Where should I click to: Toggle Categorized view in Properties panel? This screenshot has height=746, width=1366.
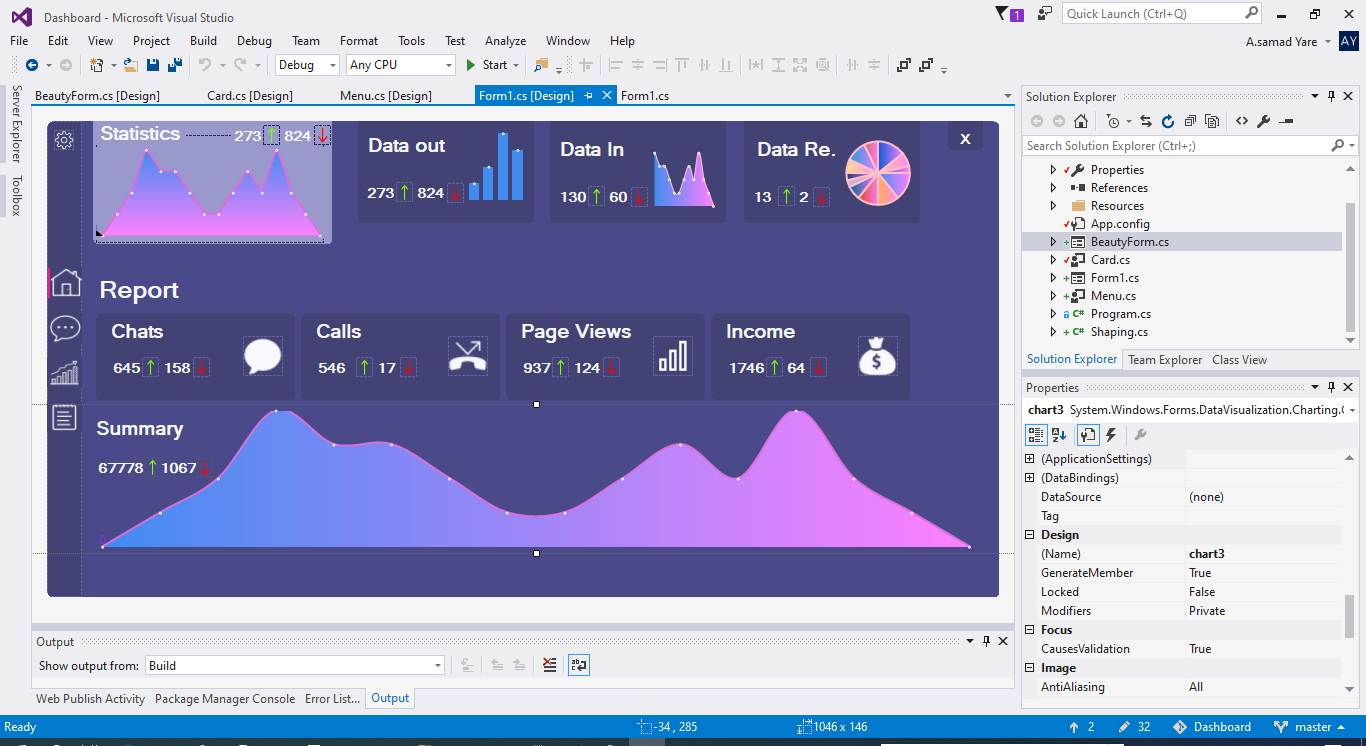tap(1036, 435)
